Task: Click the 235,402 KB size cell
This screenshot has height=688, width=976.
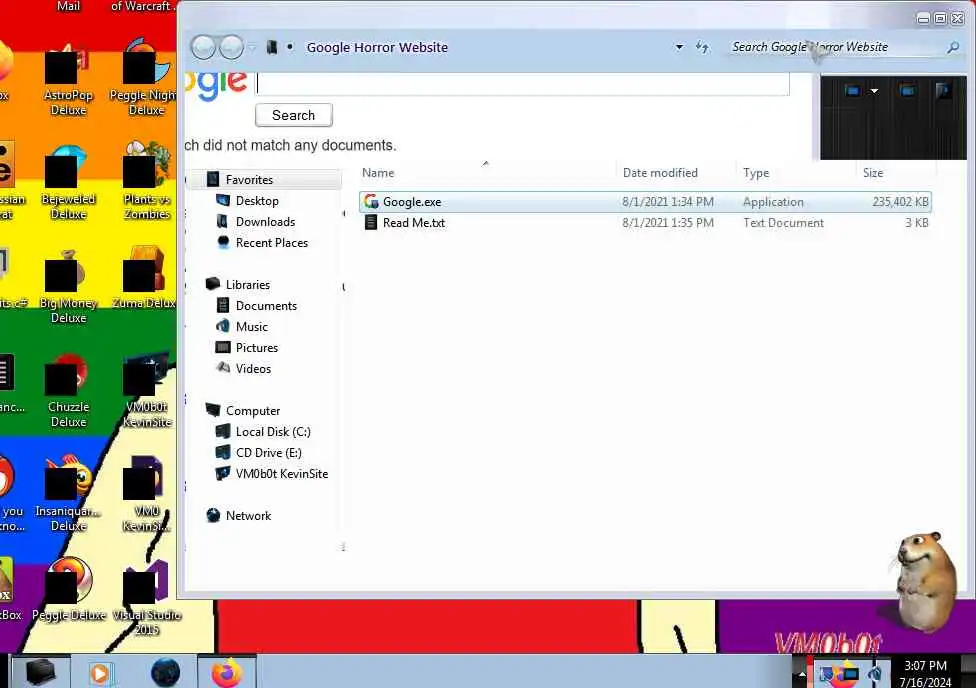Action: click(900, 202)
